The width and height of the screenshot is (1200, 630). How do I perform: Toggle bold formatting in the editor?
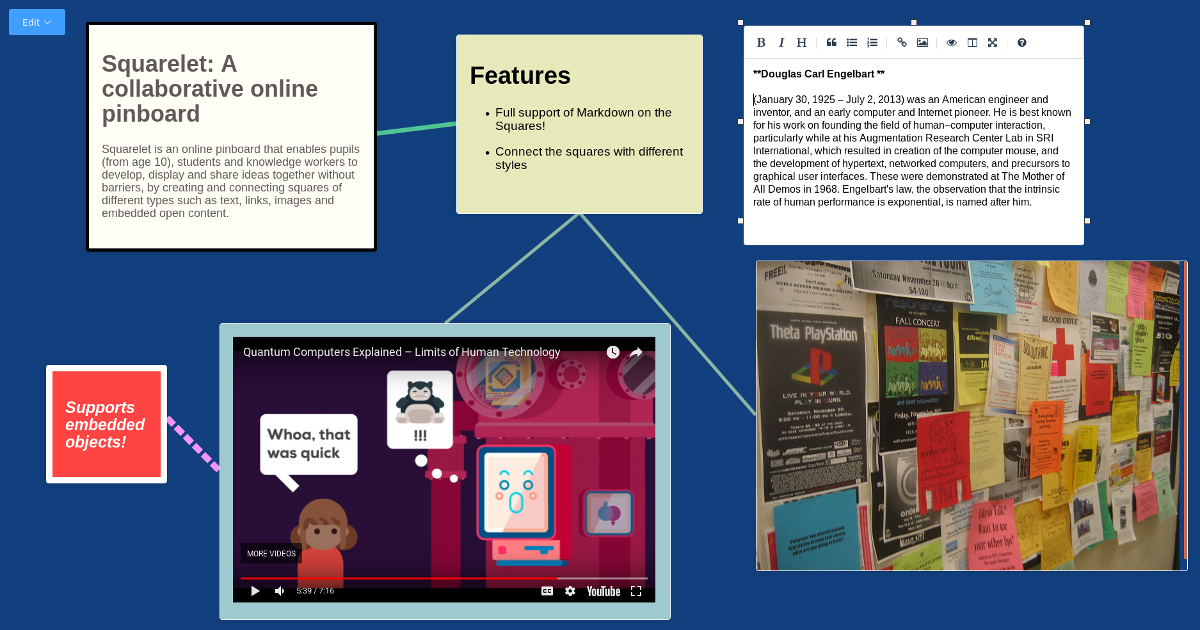pos(761,43)
